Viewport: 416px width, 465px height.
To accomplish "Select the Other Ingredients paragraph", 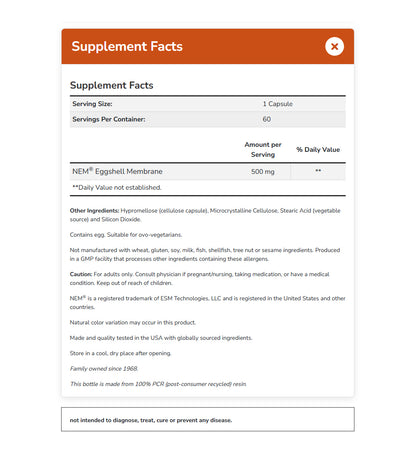I will coord(205,215).
